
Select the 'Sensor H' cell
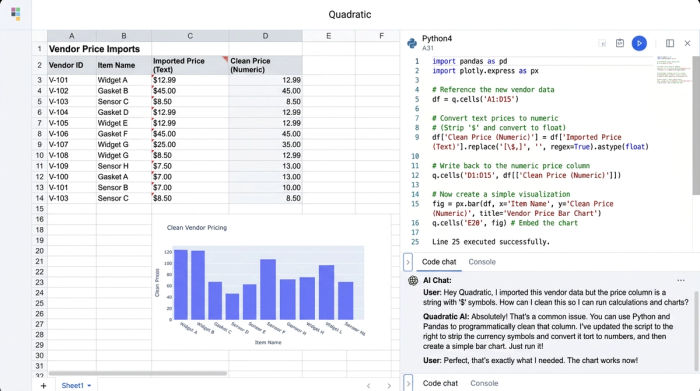pos(124,166)
